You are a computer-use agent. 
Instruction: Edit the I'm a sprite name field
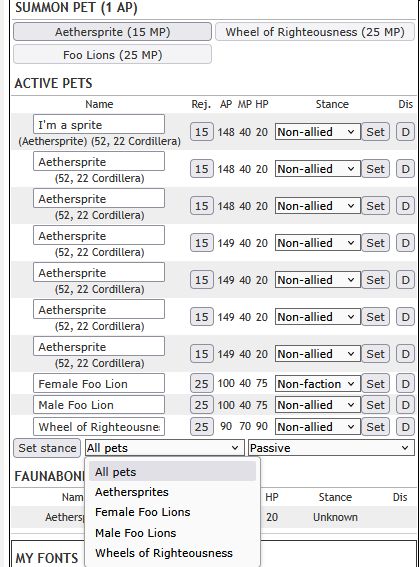[x=99, y=124]
